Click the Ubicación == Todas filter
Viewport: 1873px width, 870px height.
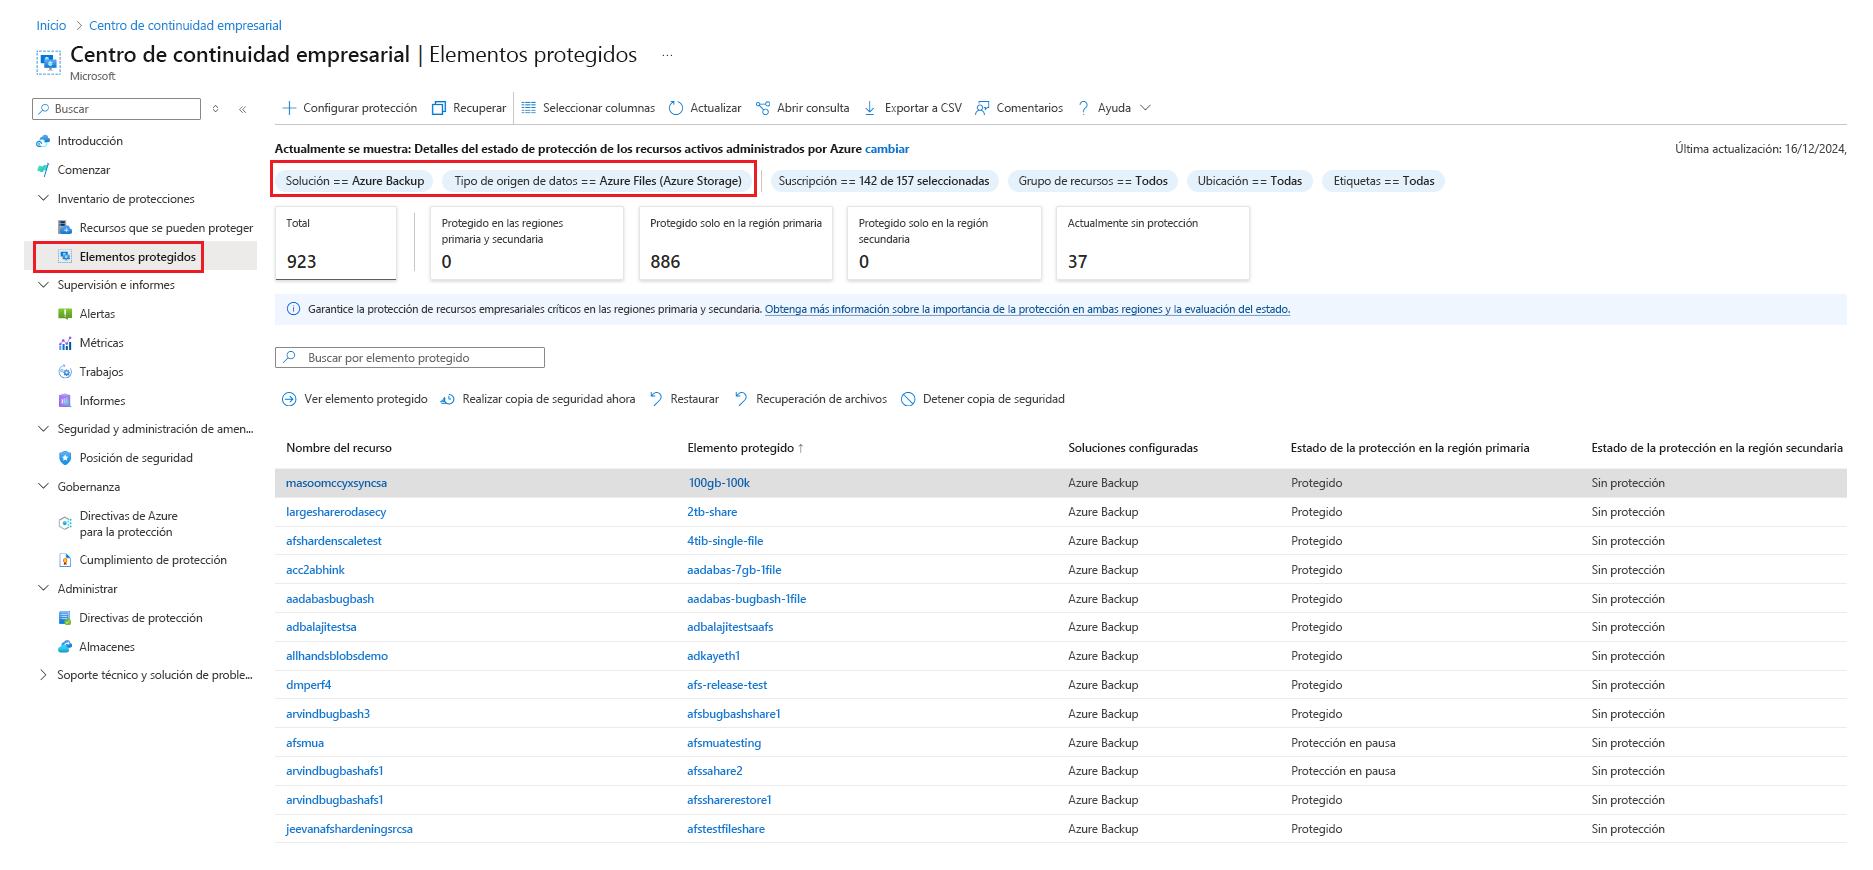pos(1250,181)
